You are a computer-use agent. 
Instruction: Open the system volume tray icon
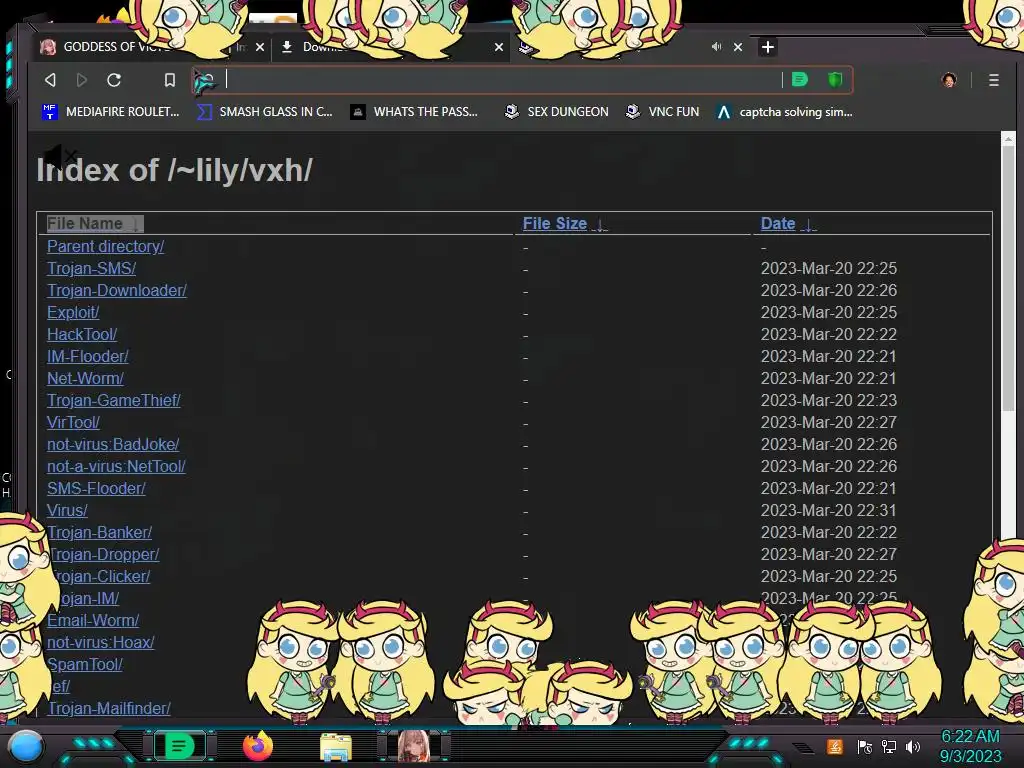click(x=913, y=746)
